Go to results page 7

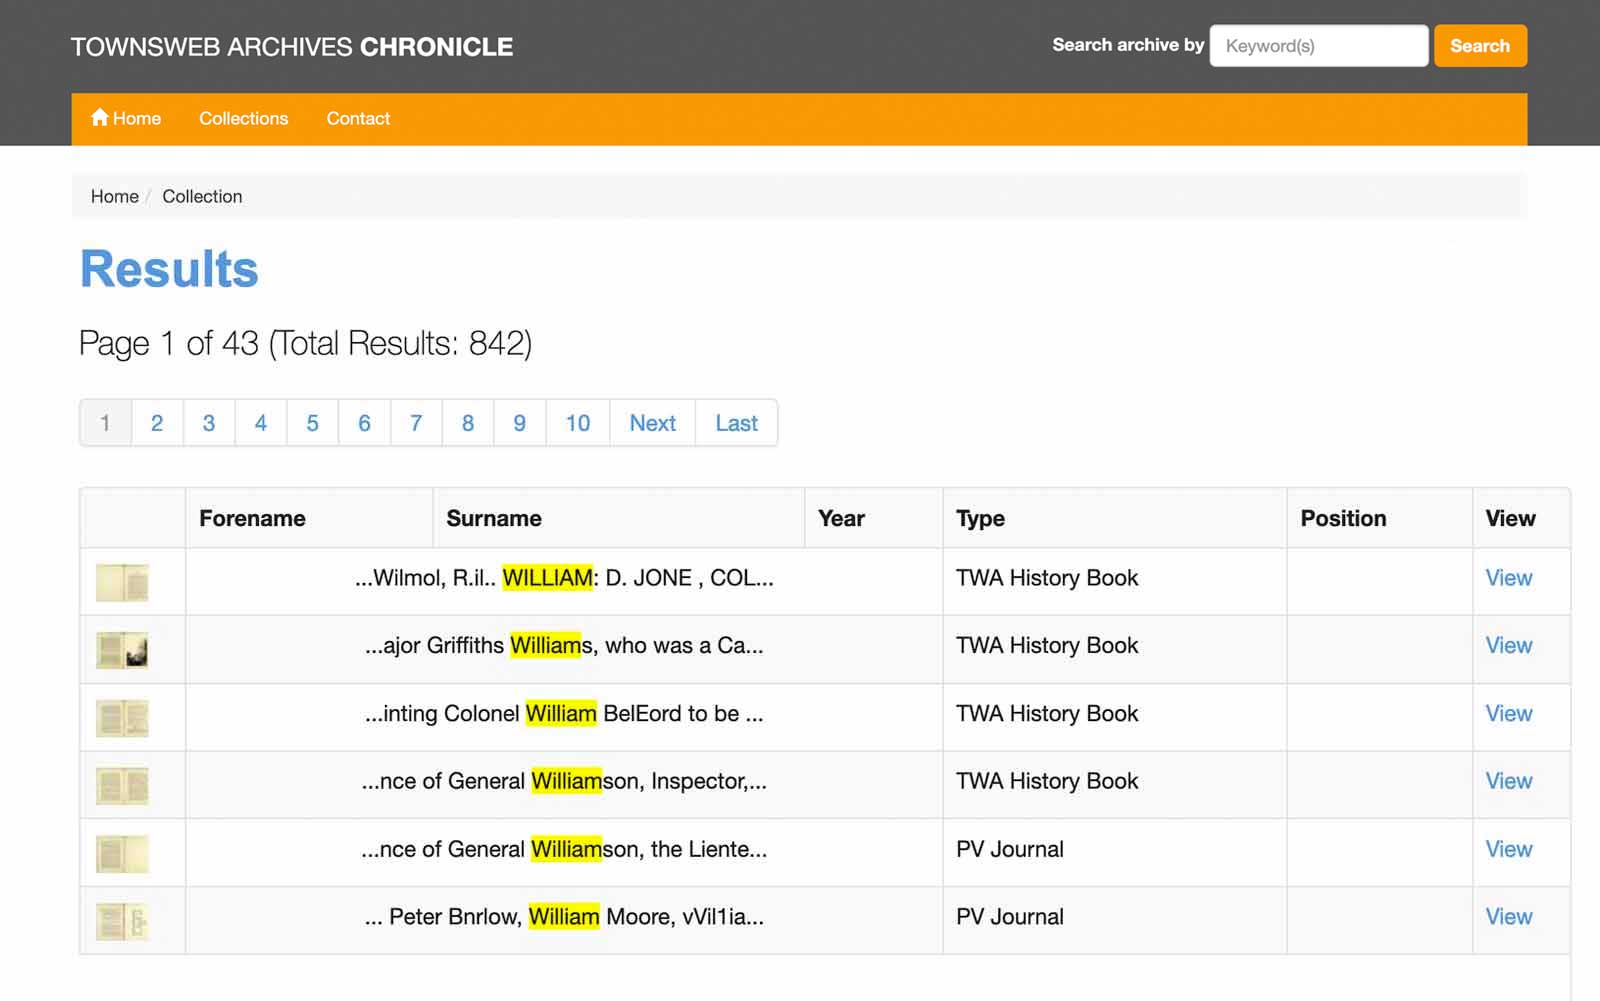416,423
